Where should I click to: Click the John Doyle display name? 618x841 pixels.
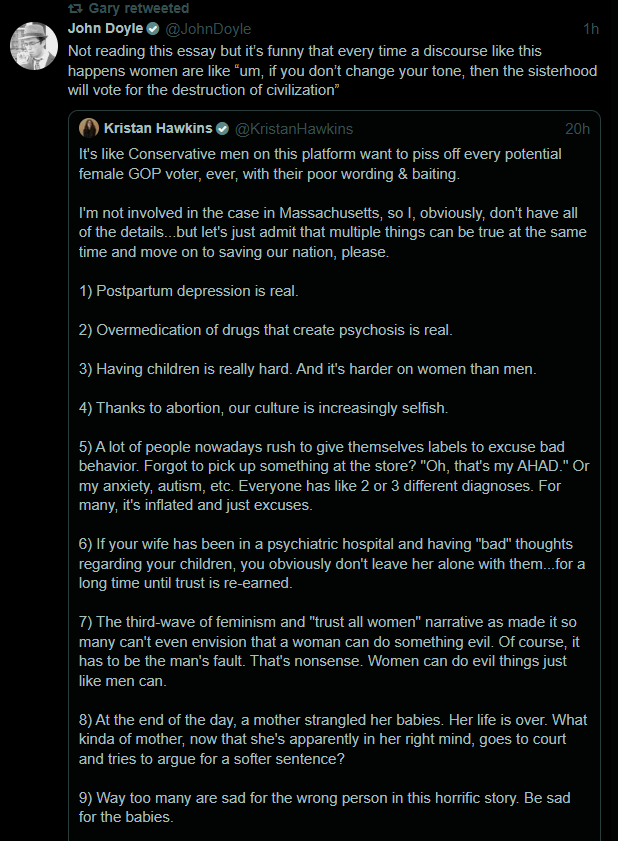coord(106,28)
